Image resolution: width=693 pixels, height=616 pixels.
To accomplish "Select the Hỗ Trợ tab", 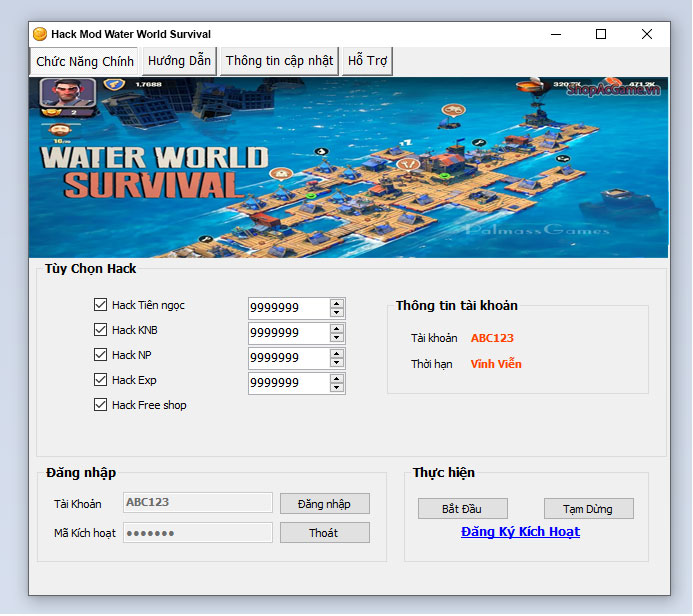I will (x=367, y=61).
